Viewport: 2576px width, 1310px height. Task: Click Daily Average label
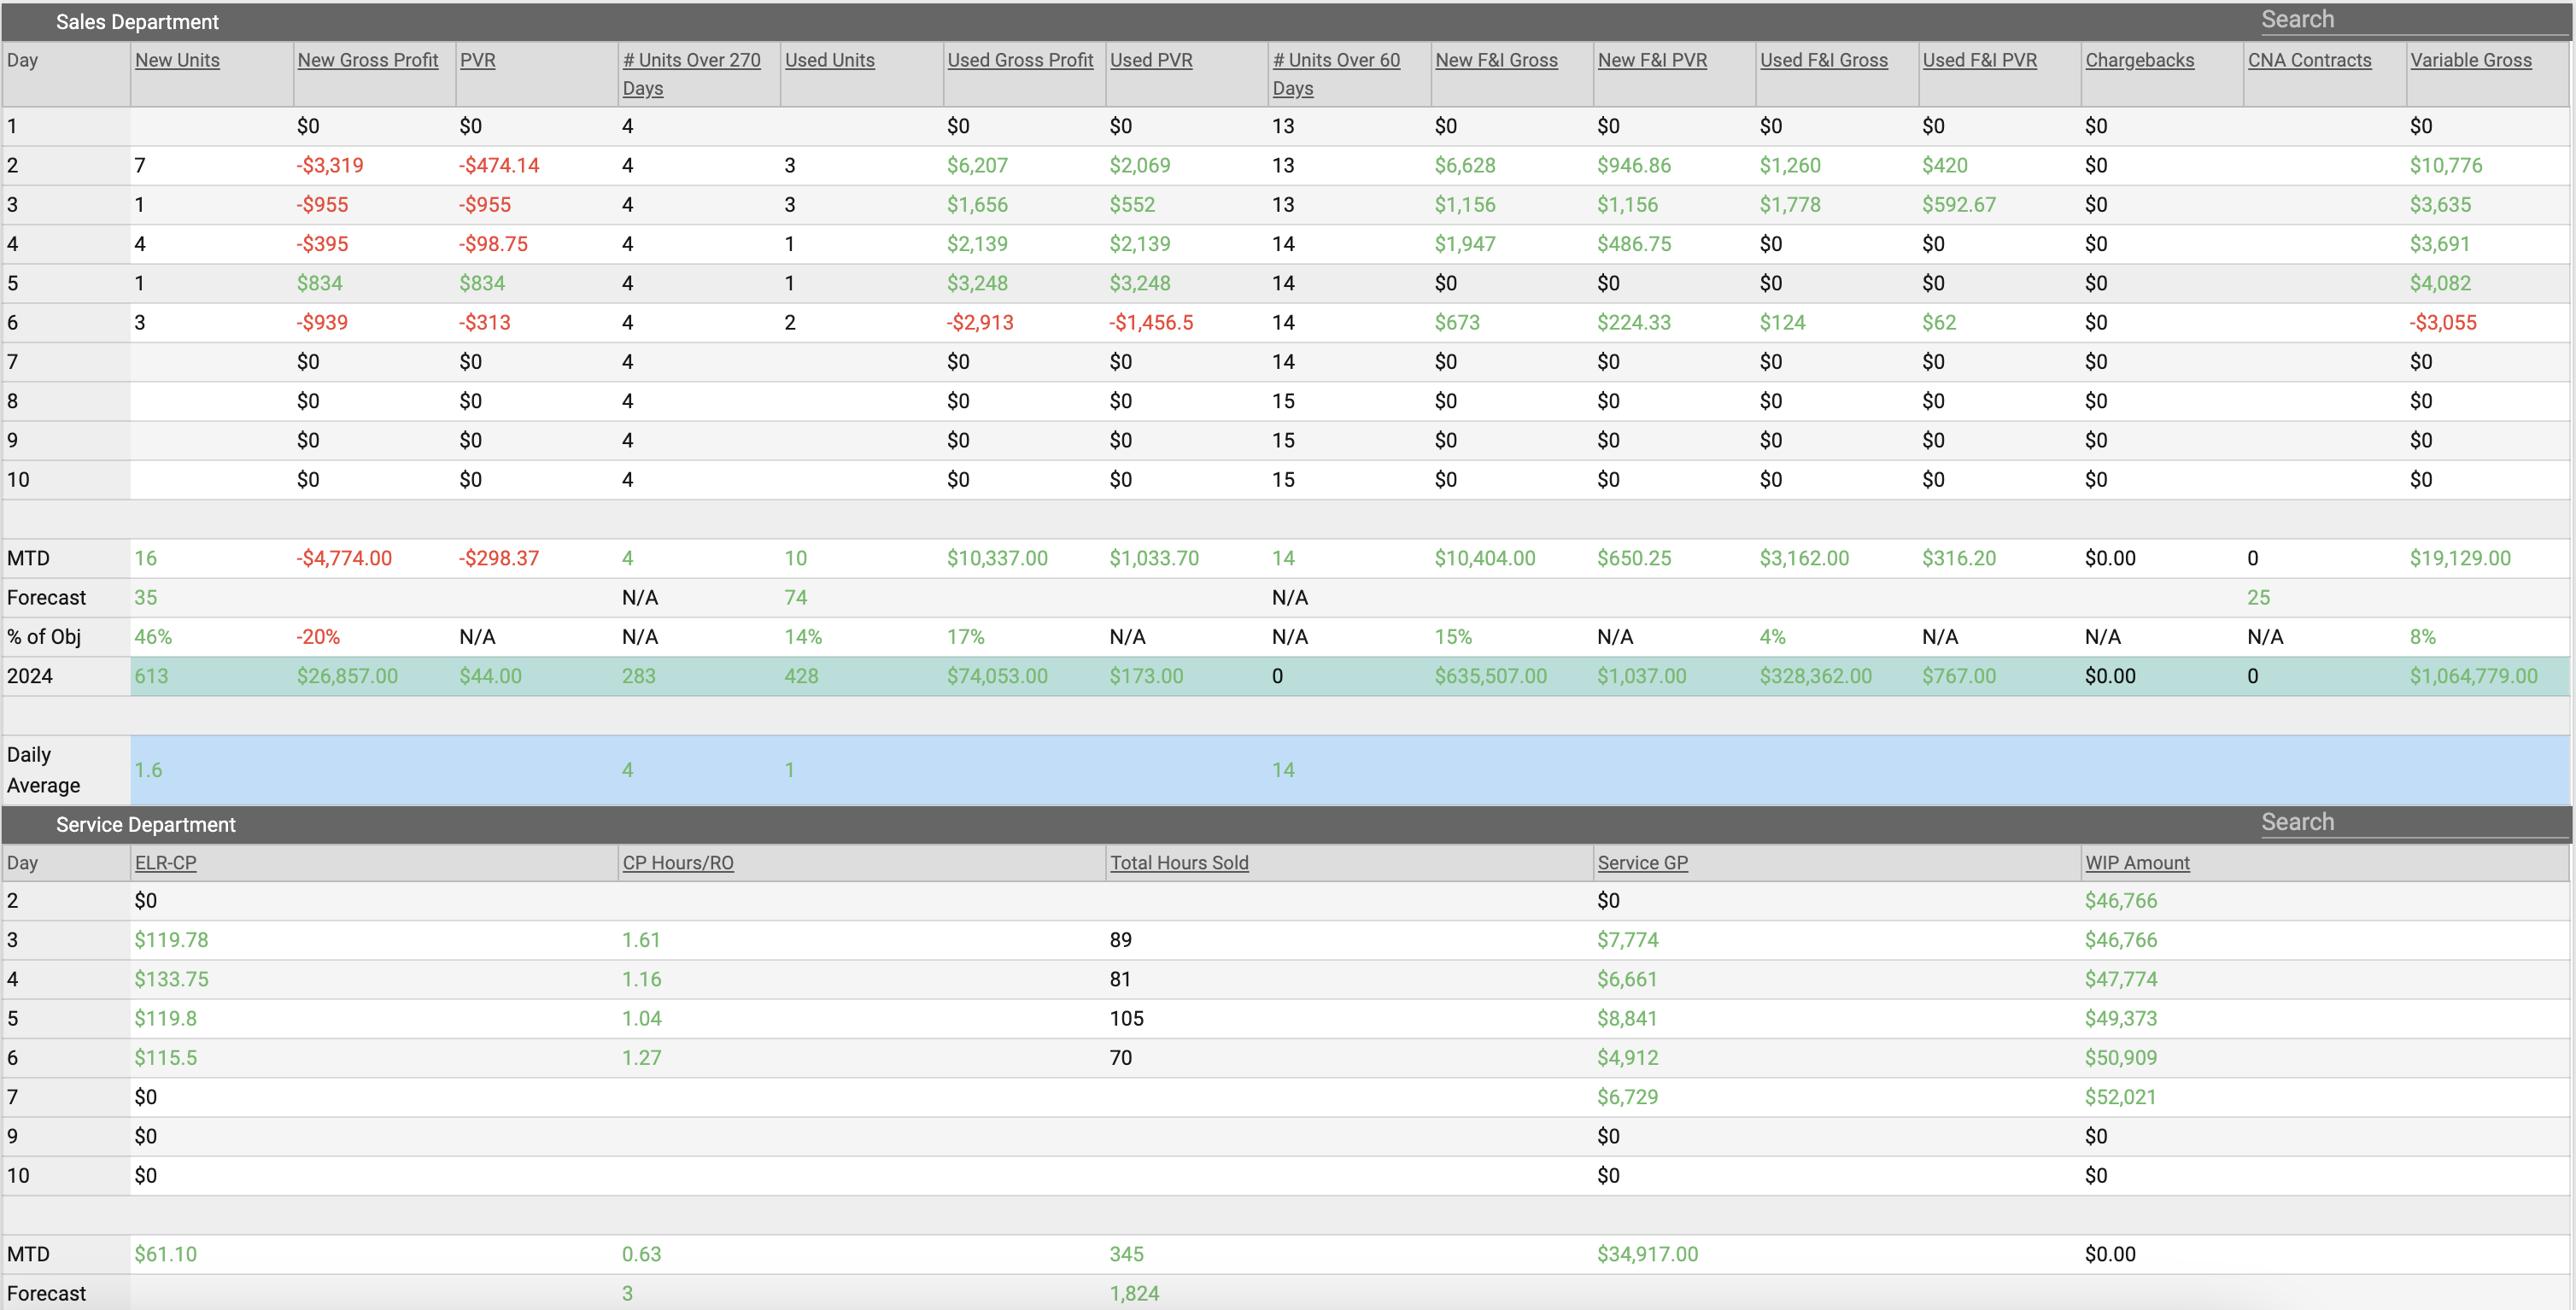point(43,770)
